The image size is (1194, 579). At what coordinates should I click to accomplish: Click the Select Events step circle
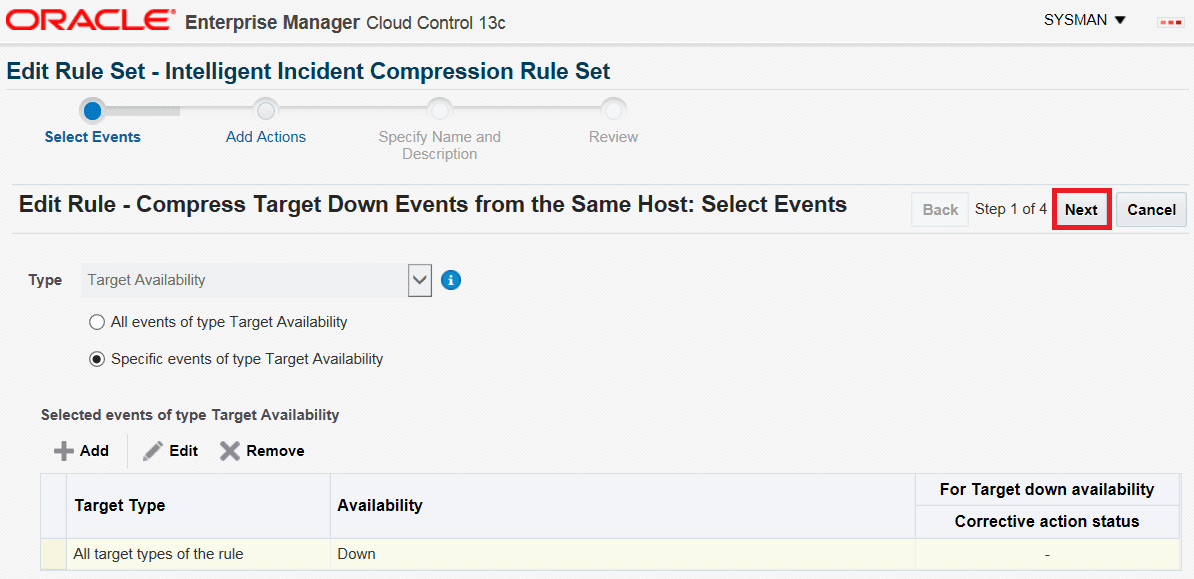(x=93, y=109)
